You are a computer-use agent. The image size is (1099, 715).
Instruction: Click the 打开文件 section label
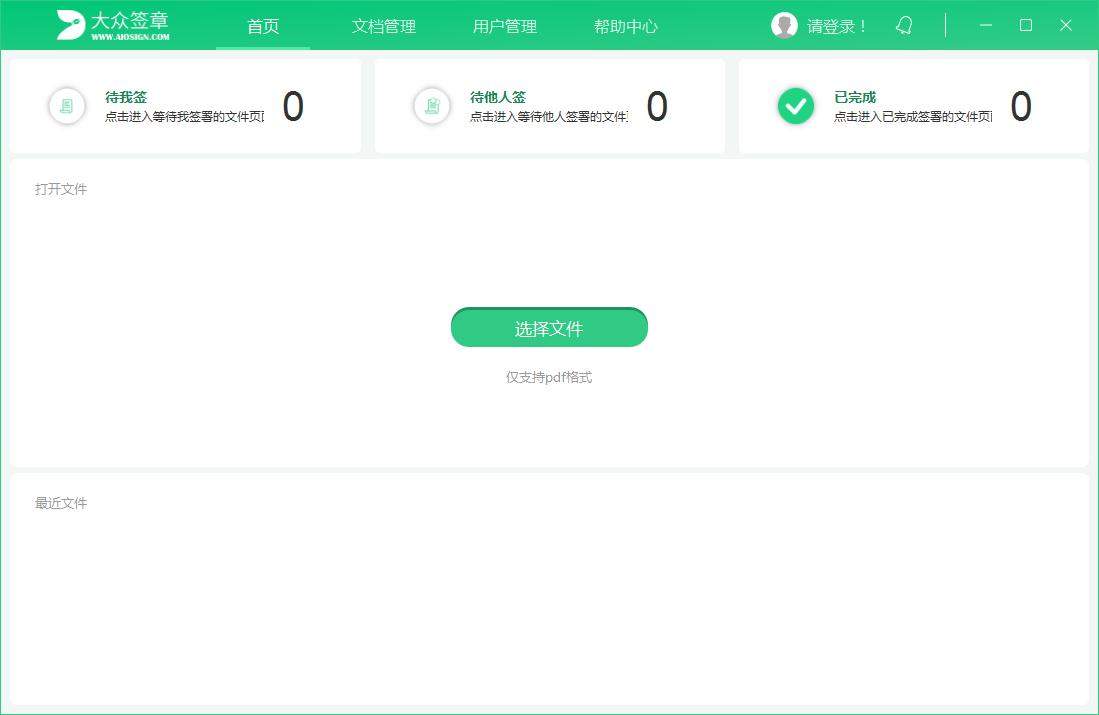pyautogui.click(x=61, y=189)
